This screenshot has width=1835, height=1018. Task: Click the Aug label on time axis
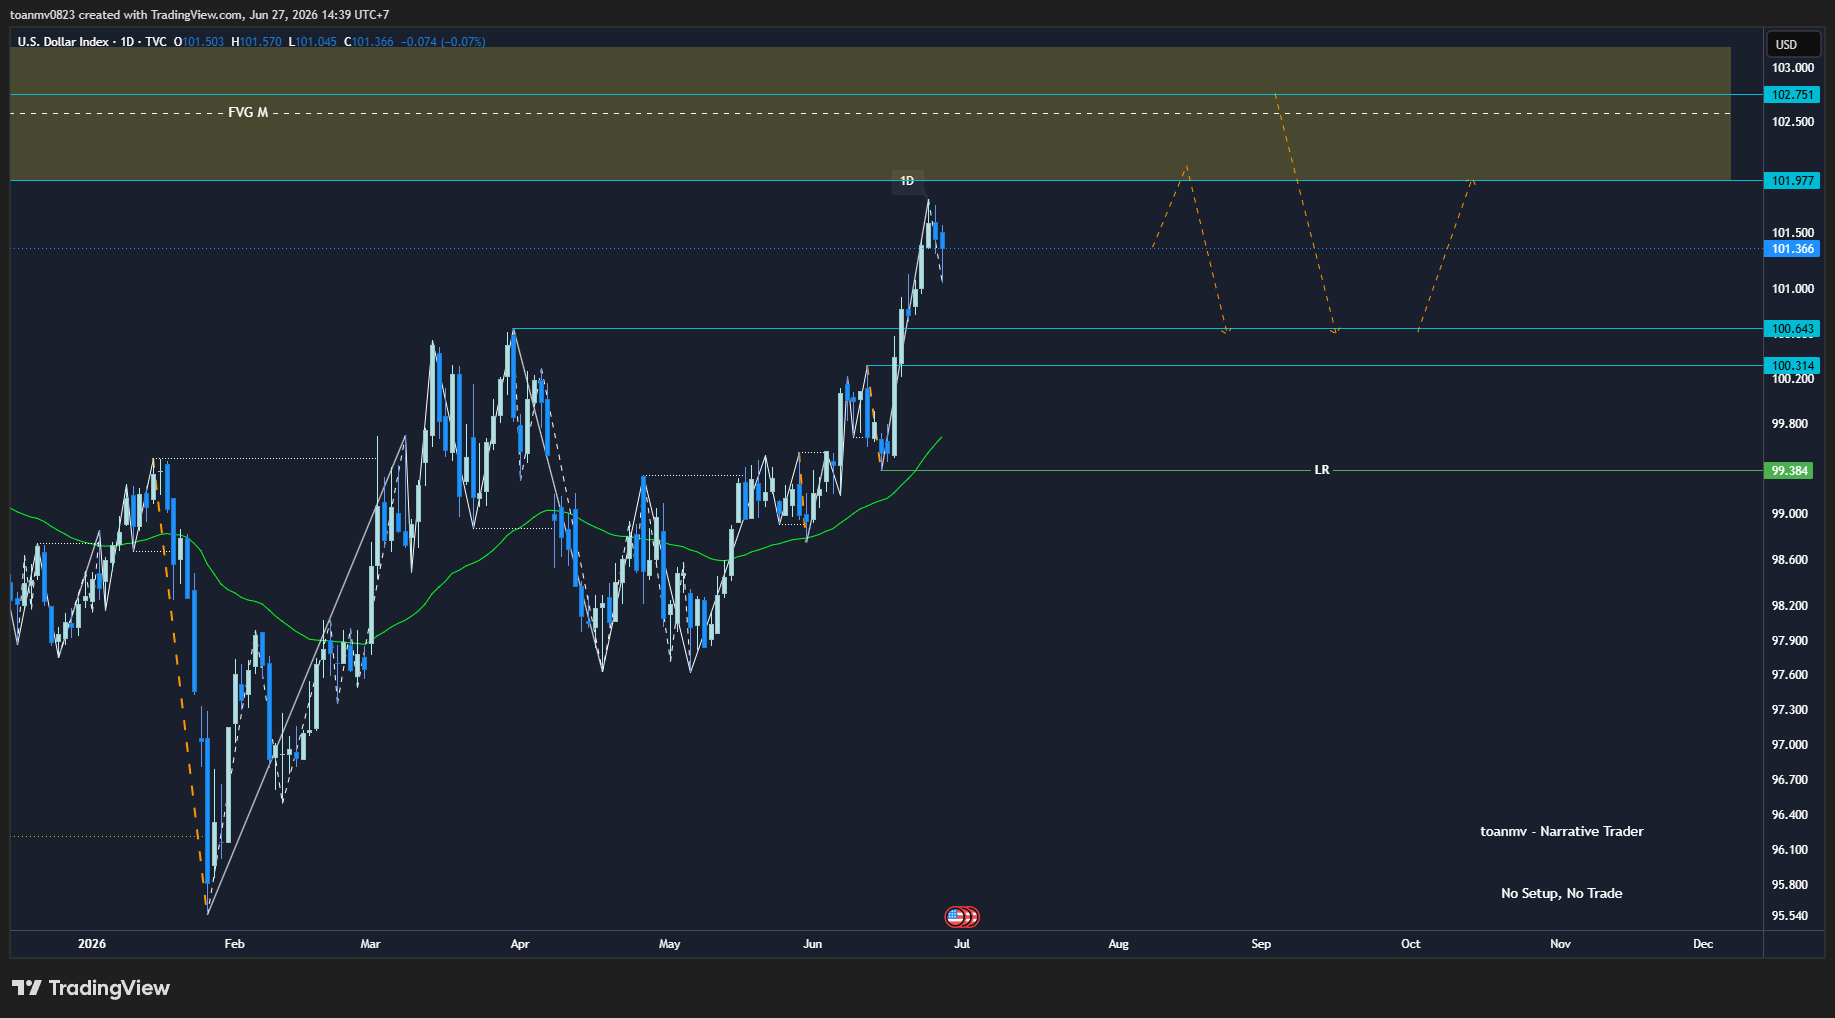[1118, 944]
